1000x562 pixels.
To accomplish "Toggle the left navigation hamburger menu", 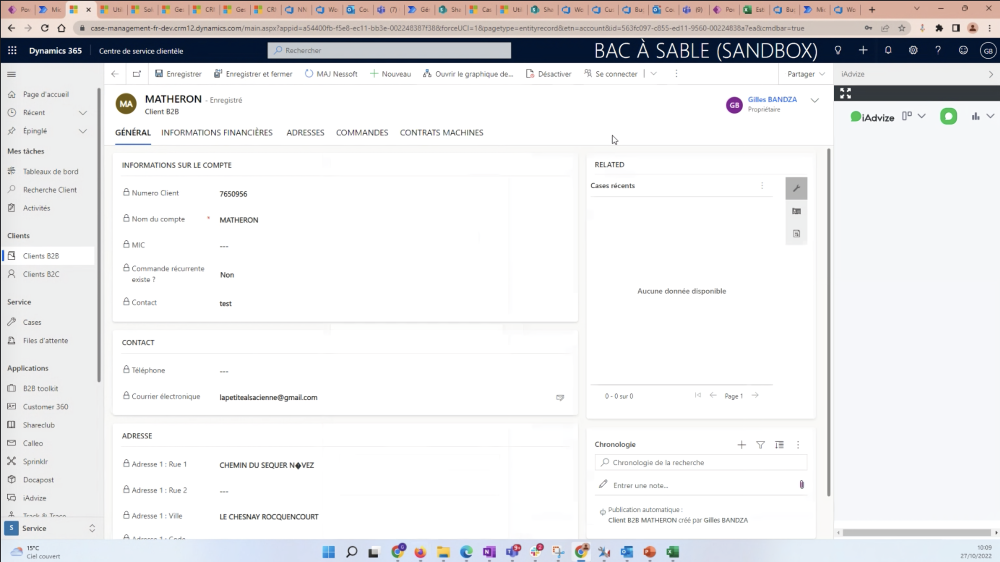I will (x=12, y=74).
